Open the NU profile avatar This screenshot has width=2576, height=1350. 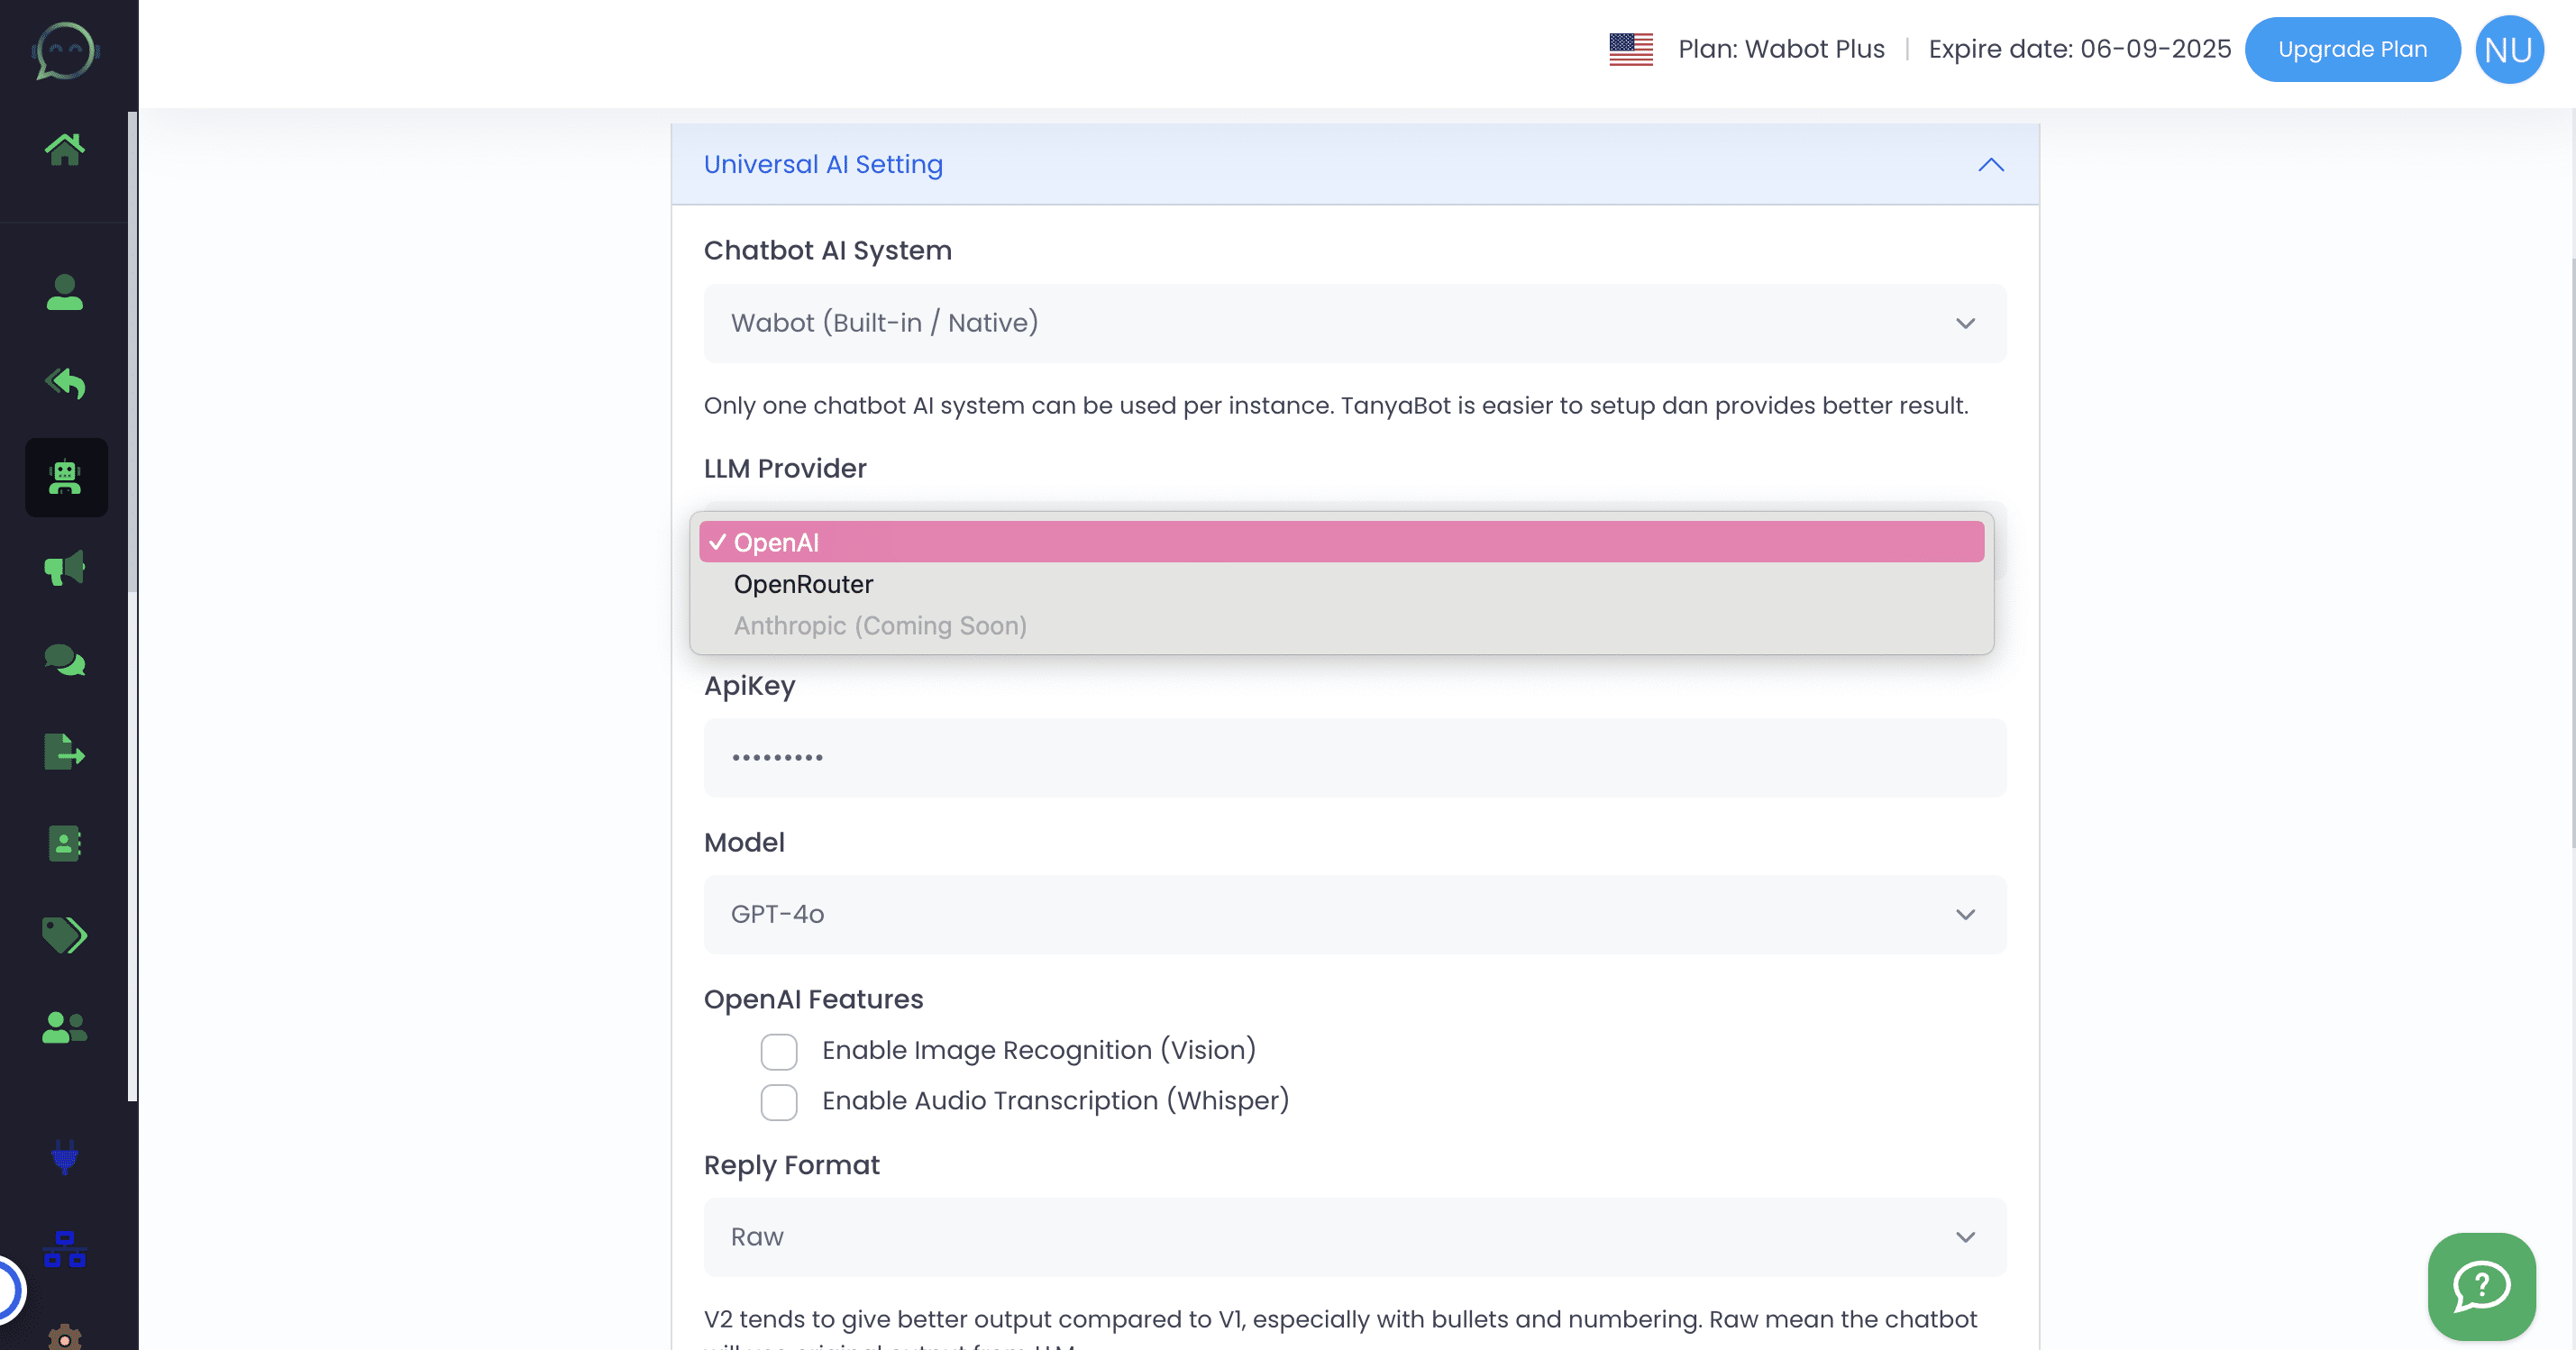2509,49
